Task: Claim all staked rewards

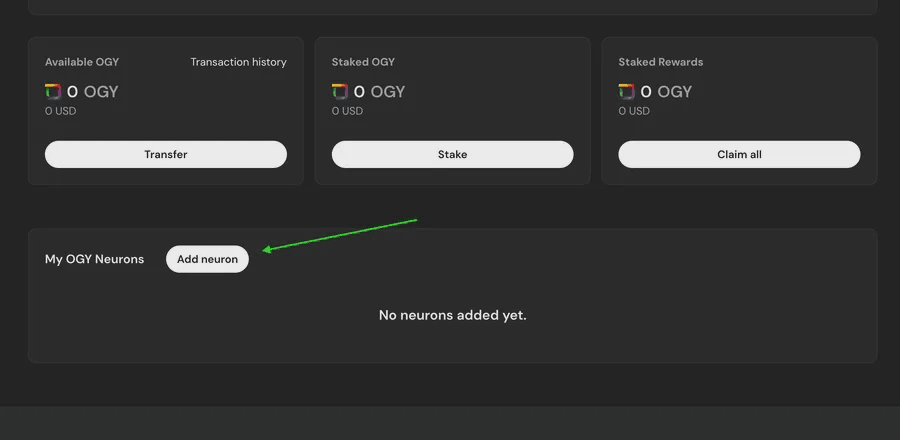Action: pyautogui.click(x=739, y=154)
